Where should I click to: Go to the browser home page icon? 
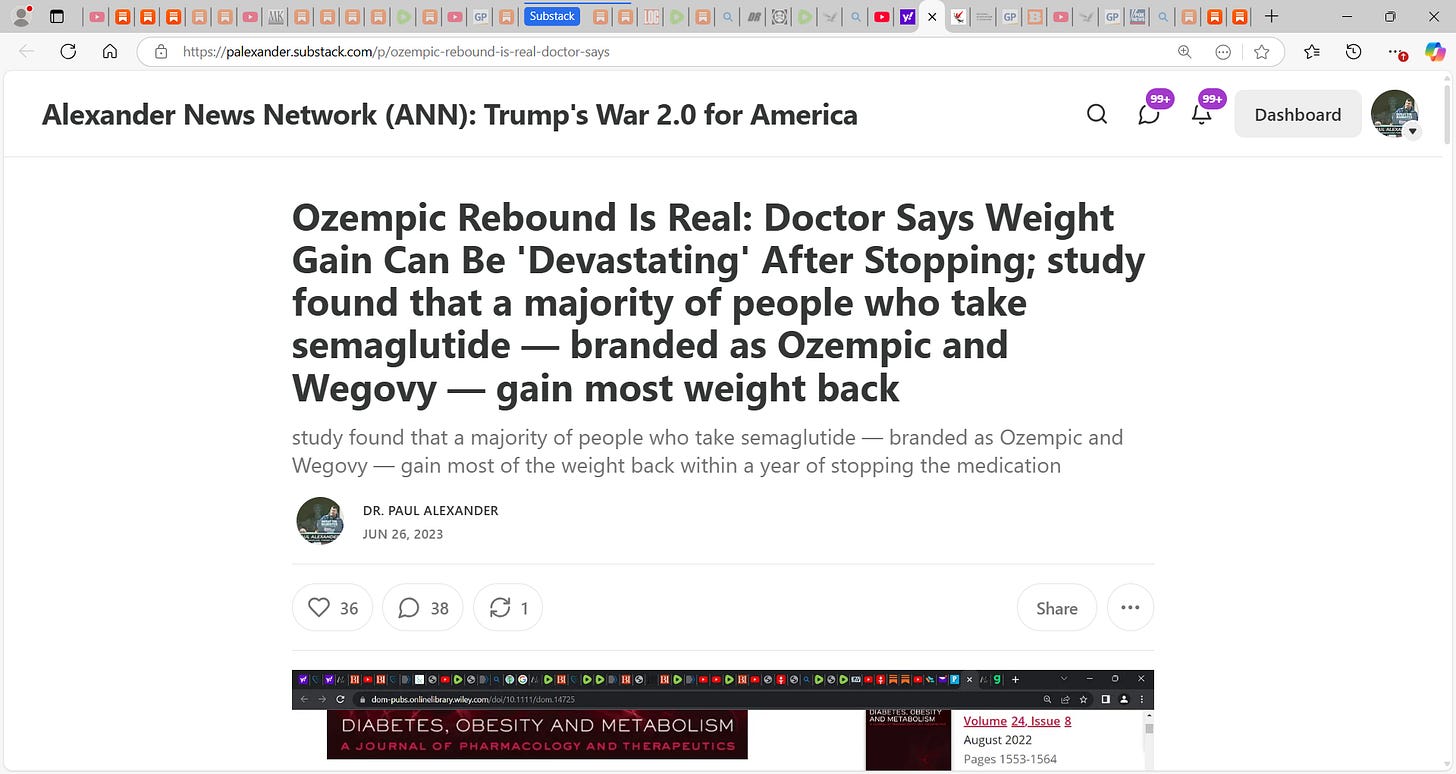click(x=110, y=52)
